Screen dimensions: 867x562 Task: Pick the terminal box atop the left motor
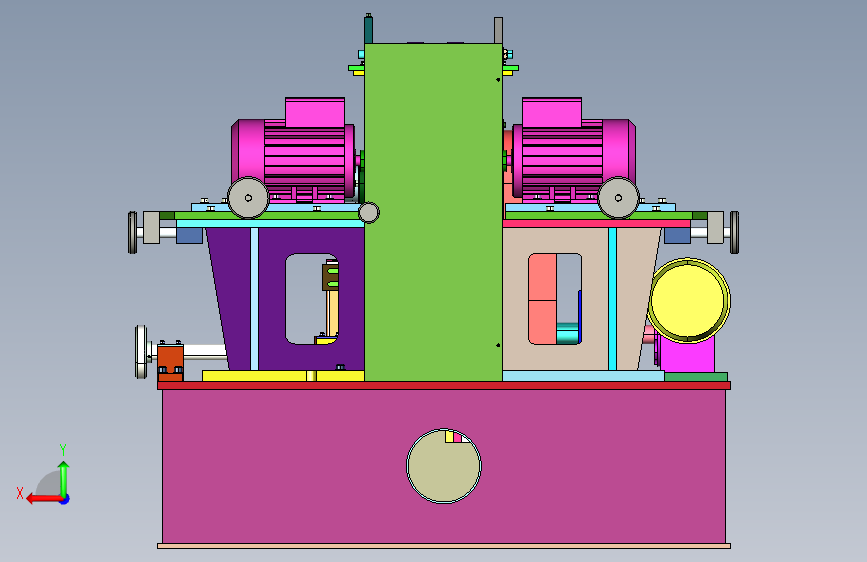click(315, 112)
